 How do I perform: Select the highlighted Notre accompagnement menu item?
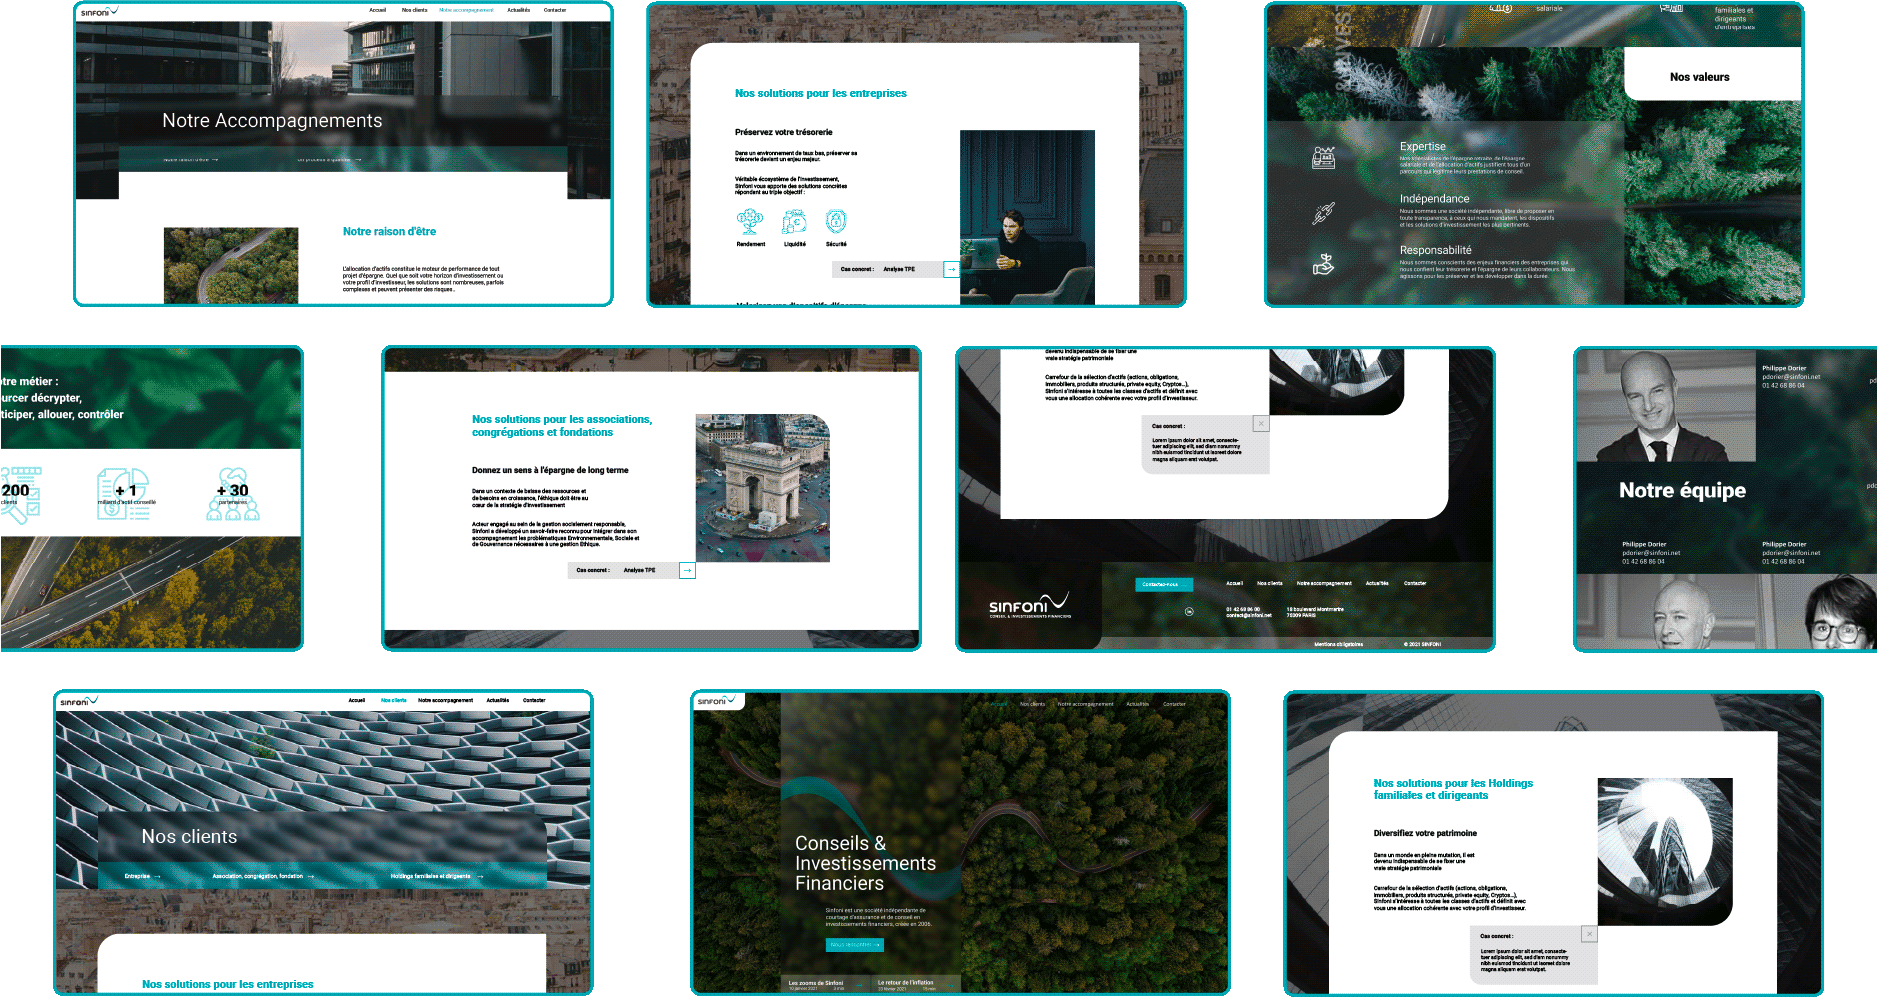tap(466, 10)
